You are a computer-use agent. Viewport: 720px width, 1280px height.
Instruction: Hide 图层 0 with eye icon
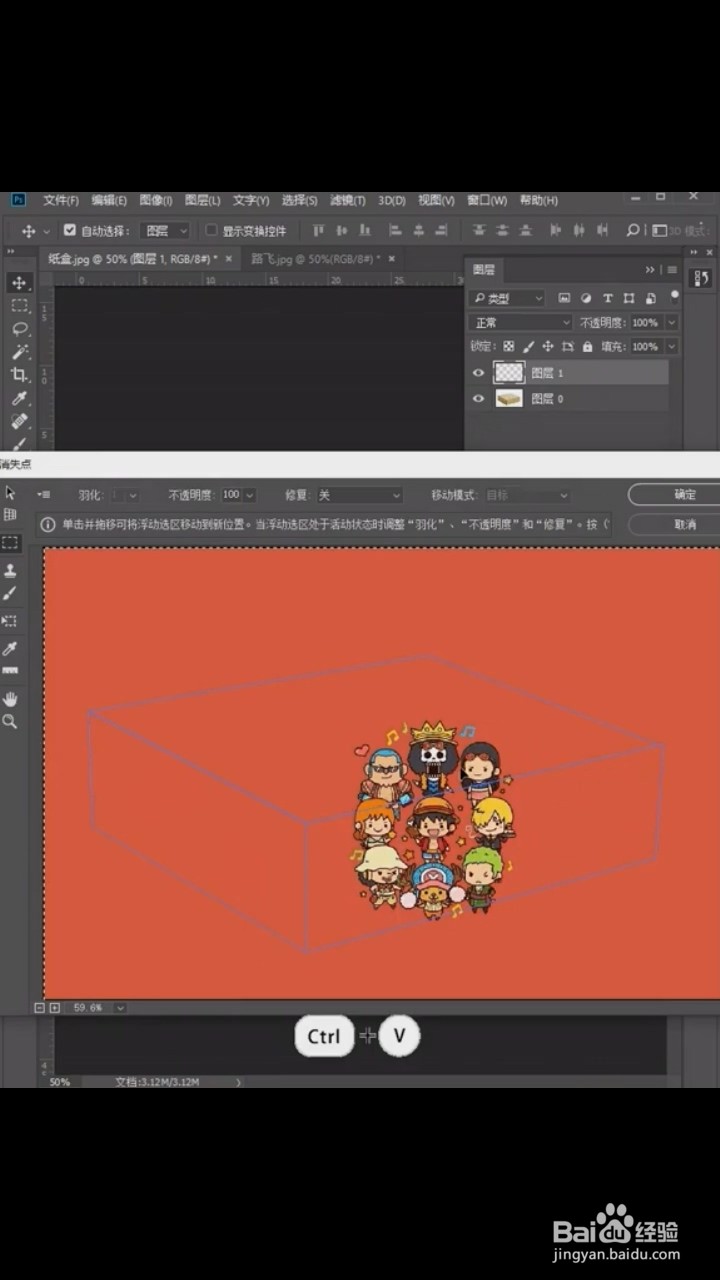pyautogui.click(x=478, y=398)
